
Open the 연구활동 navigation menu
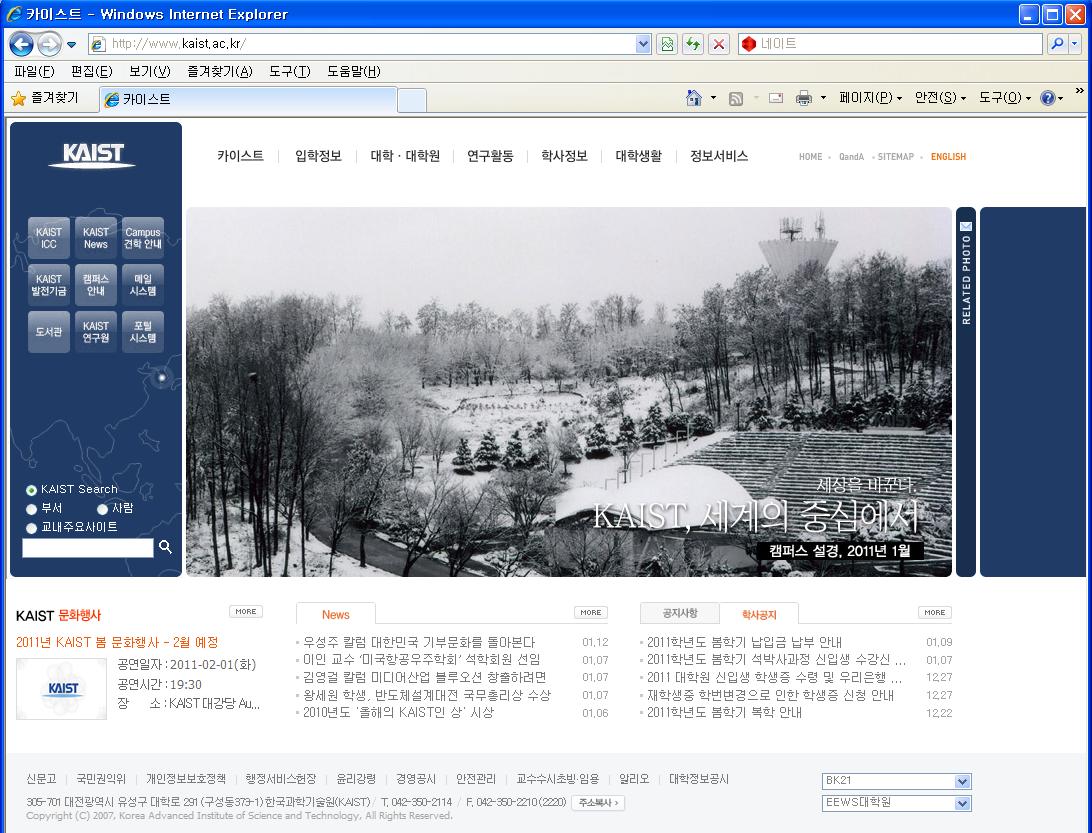[x=490, y=156]
